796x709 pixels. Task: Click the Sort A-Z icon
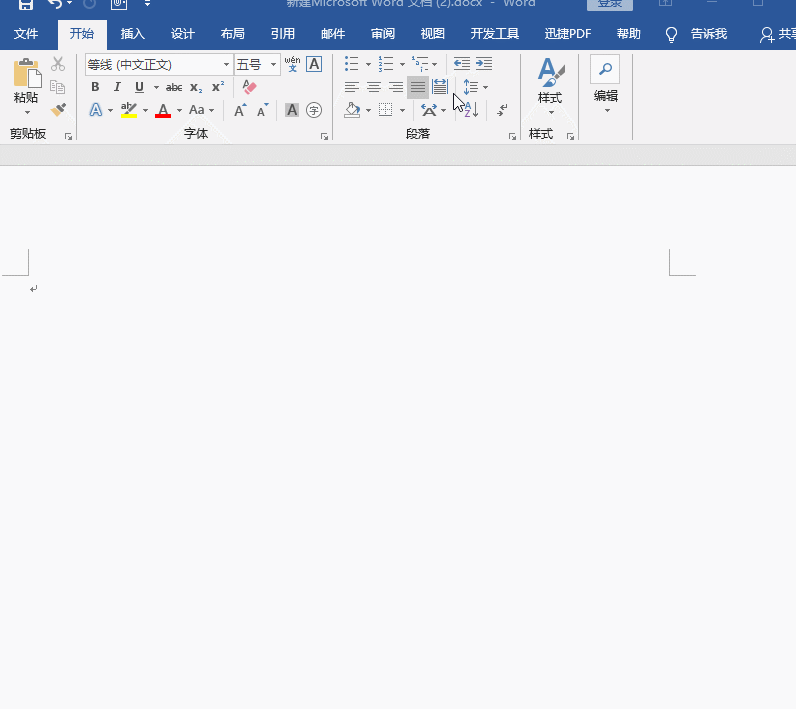(471, 110)
